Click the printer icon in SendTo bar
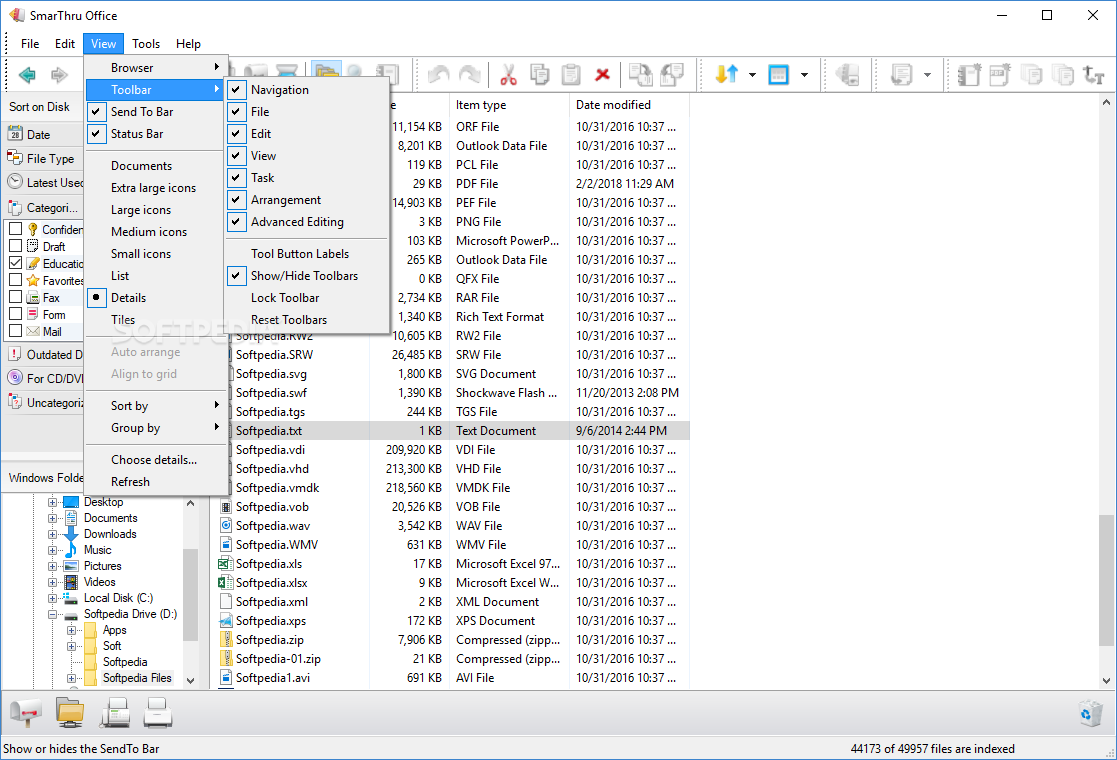Screen dimensions: 1117x760 click(x=157, y=713)
